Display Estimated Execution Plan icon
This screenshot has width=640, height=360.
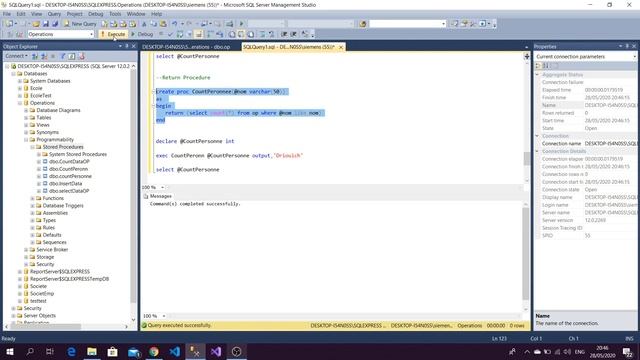(x=180, y=34)
